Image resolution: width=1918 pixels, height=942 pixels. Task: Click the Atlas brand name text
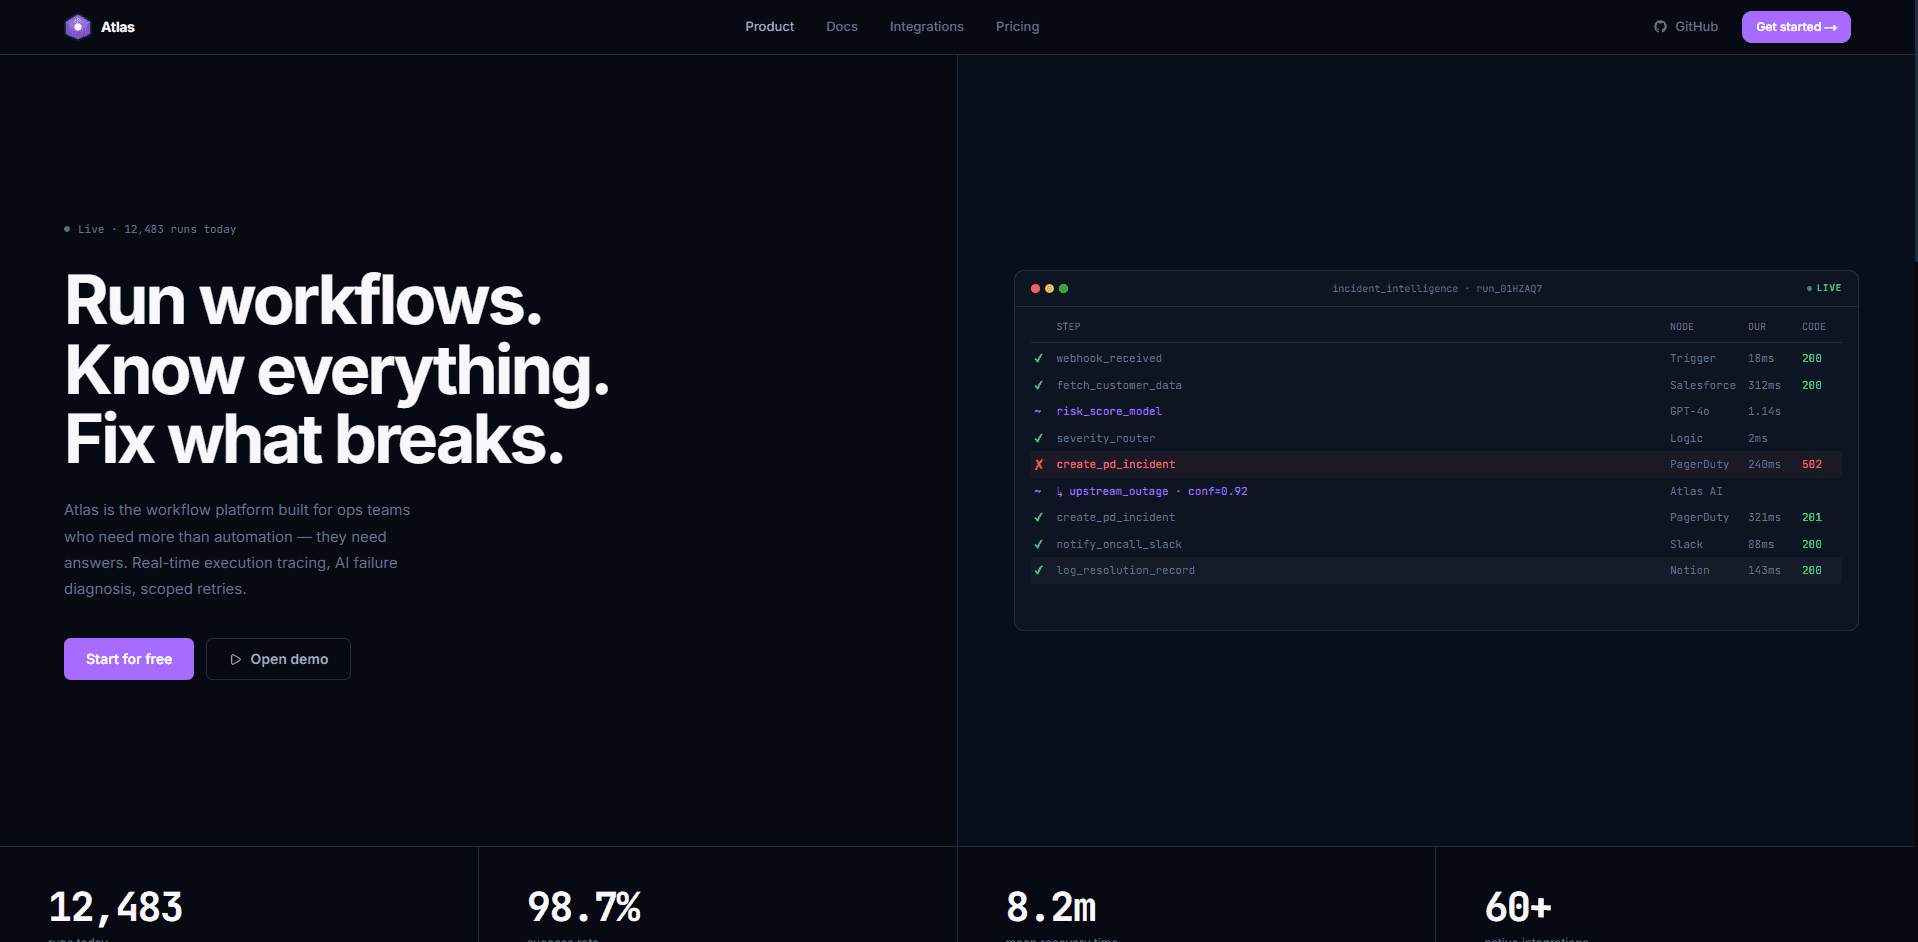pos(118,27)
